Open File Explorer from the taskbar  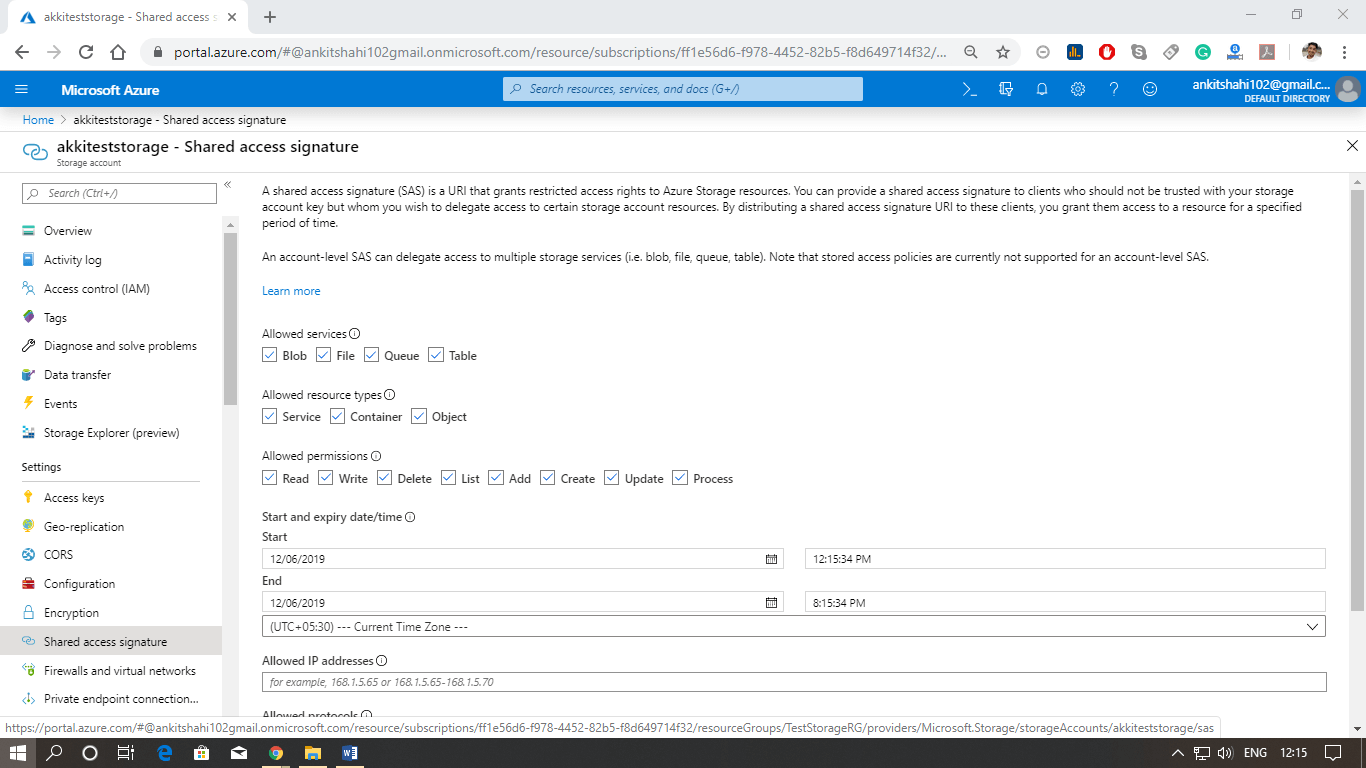tap(312, 752)
